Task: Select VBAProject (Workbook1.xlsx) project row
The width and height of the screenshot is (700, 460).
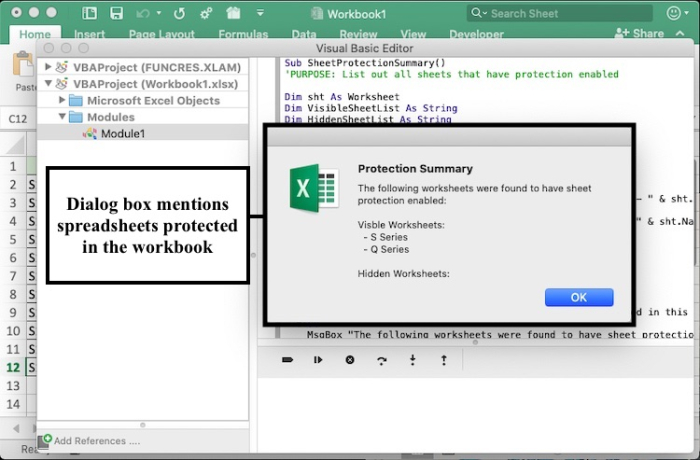Action: pyautogui.click(x=143, y=84)
